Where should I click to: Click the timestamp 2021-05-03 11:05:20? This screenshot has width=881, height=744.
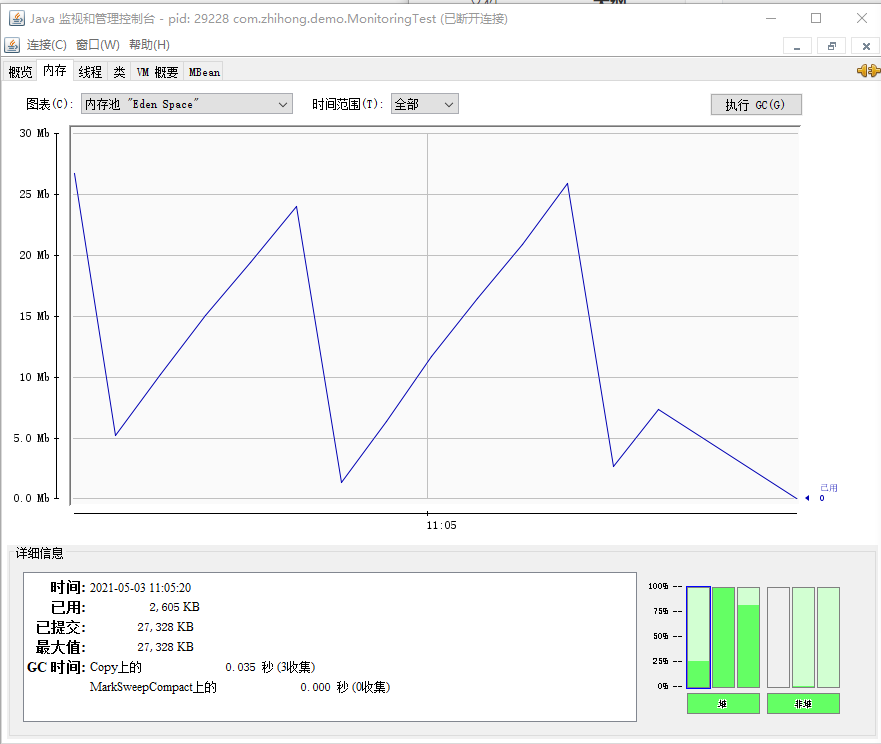tap(140, 588)
